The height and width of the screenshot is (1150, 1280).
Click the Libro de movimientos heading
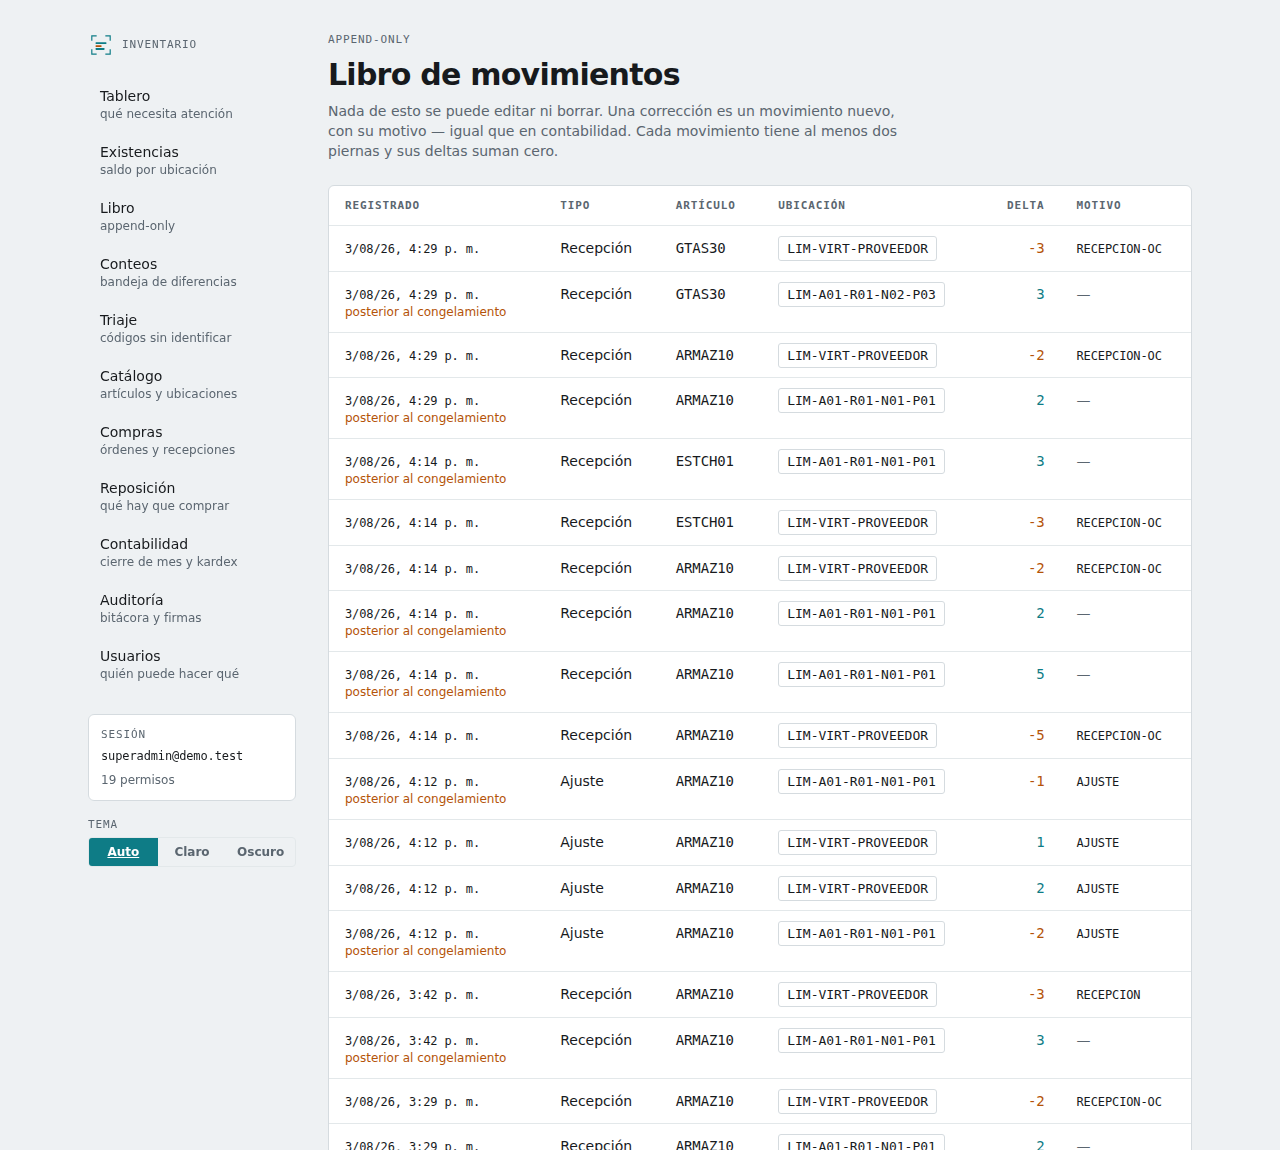click(x=504, y=74)
